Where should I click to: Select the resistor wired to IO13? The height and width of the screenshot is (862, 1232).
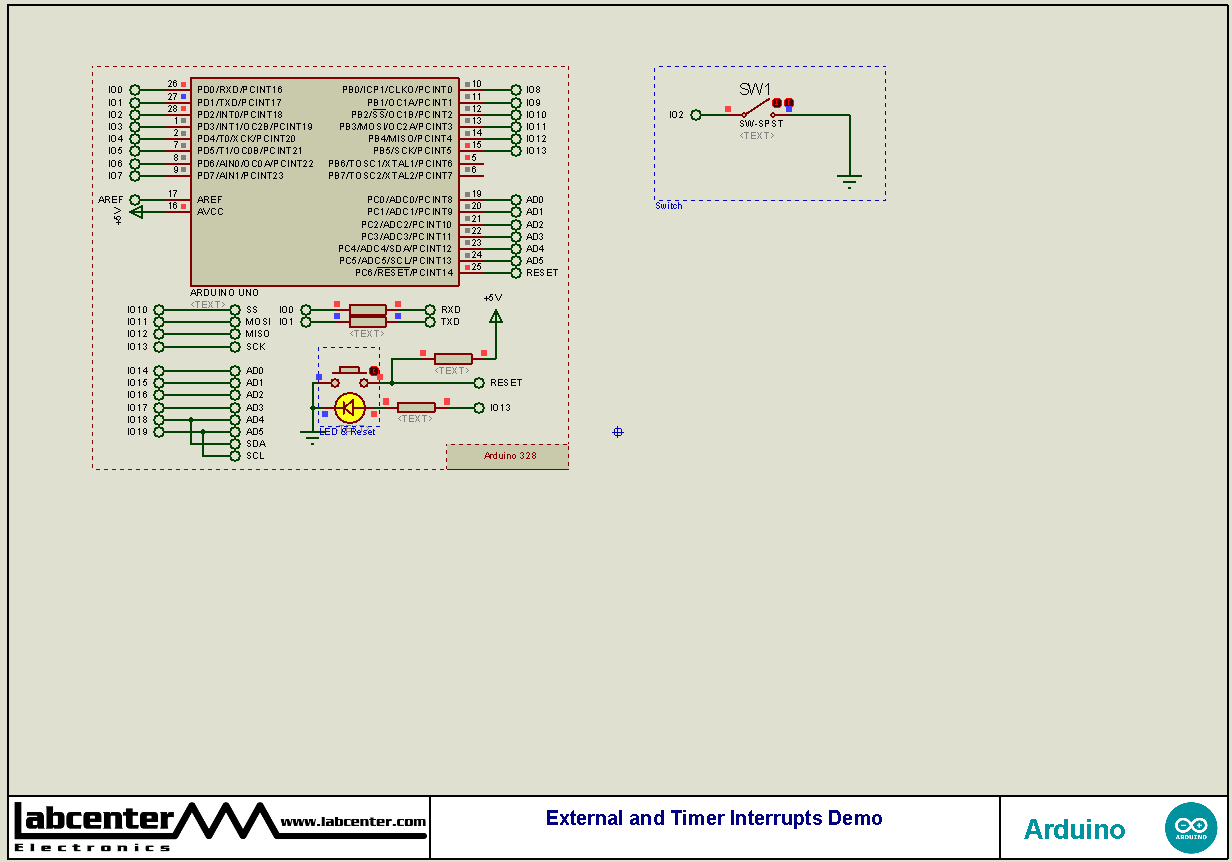(x=415, y=407)
